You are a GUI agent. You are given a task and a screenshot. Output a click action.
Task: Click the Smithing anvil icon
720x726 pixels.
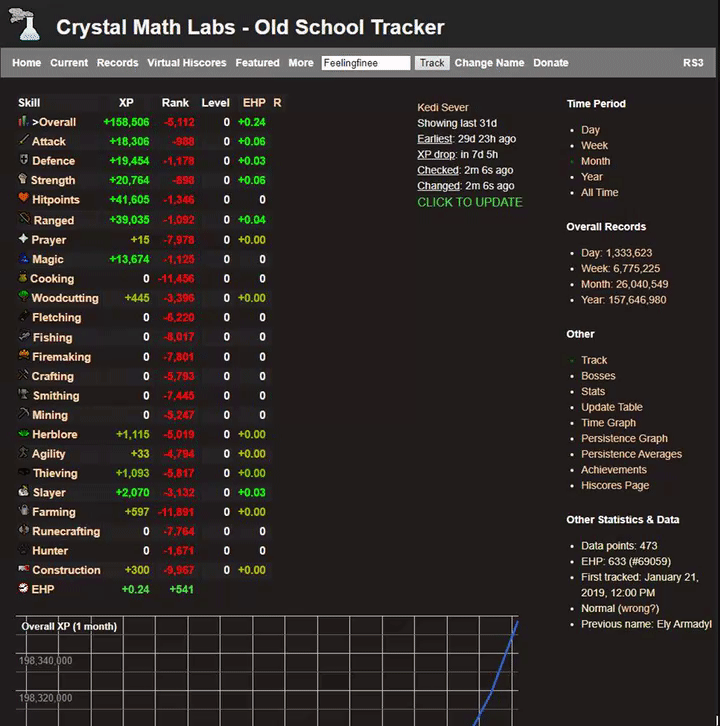[24, 394]
